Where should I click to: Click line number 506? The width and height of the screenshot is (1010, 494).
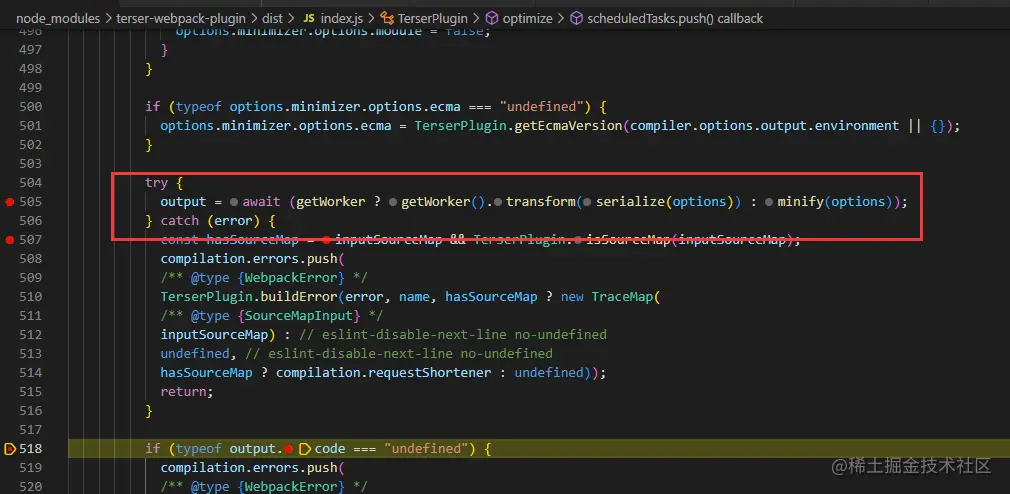(31, 221)
